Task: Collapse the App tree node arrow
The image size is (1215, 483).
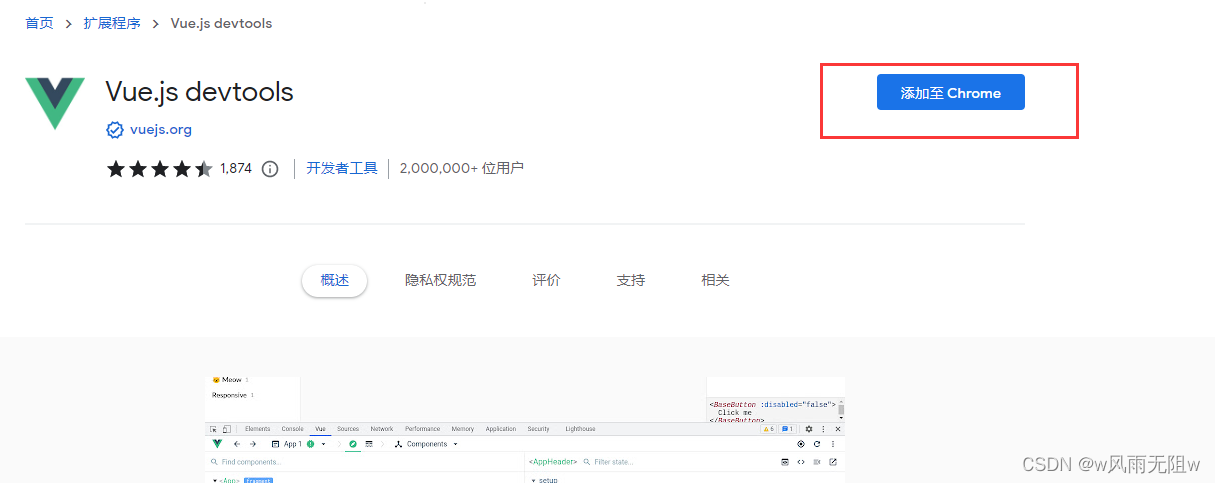Action: (214, 481)
